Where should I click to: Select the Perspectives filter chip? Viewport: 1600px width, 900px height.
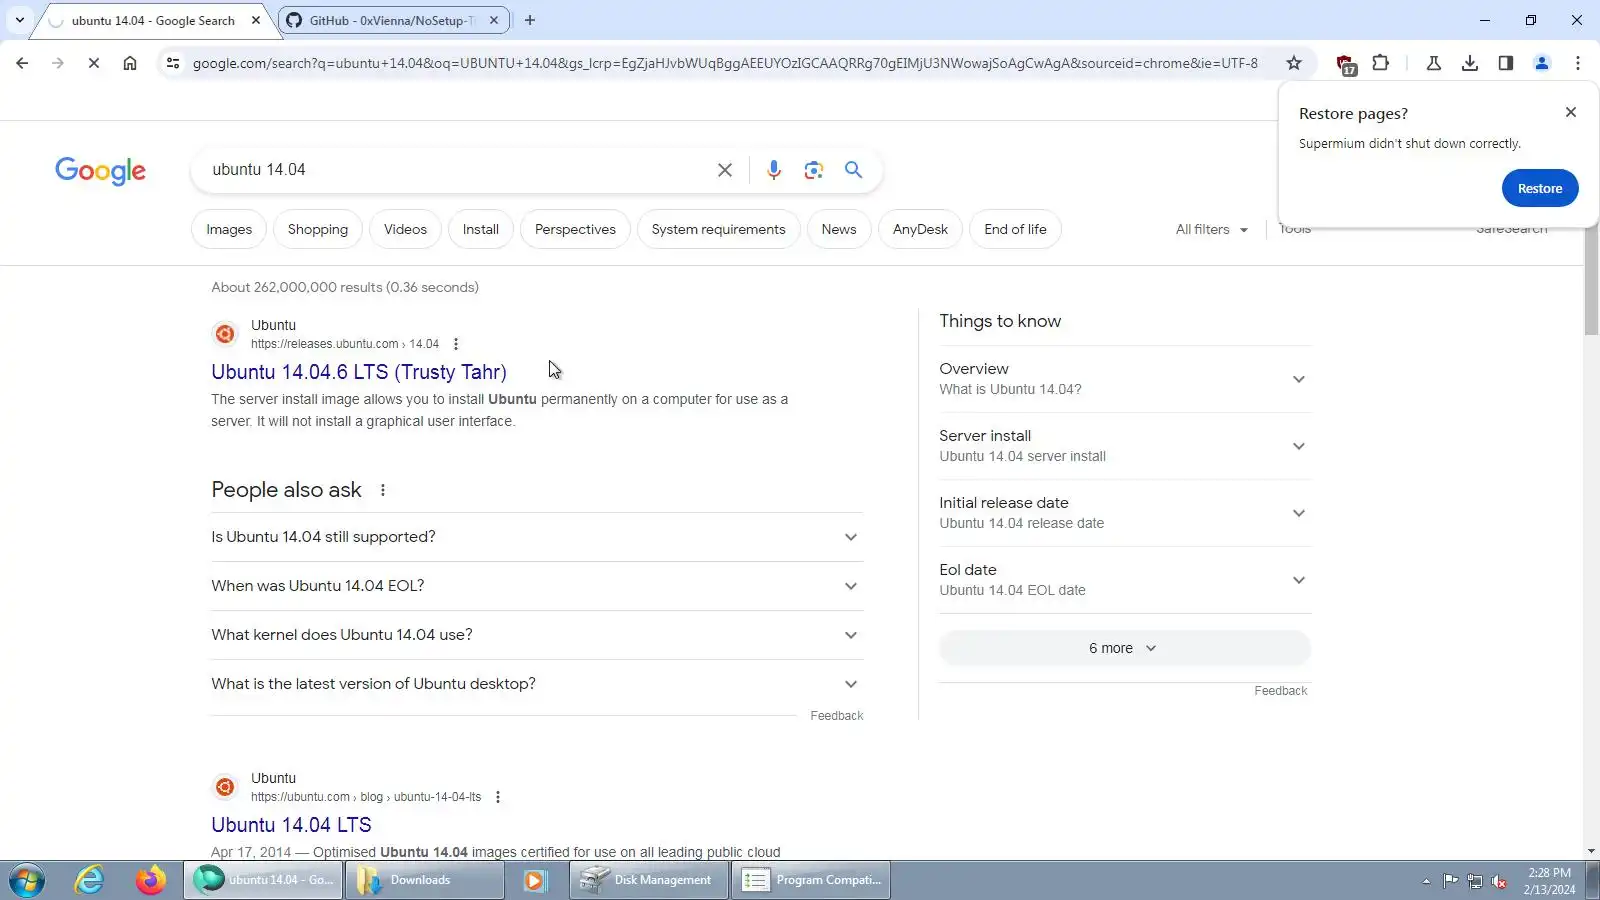click(x=575, y=229)
